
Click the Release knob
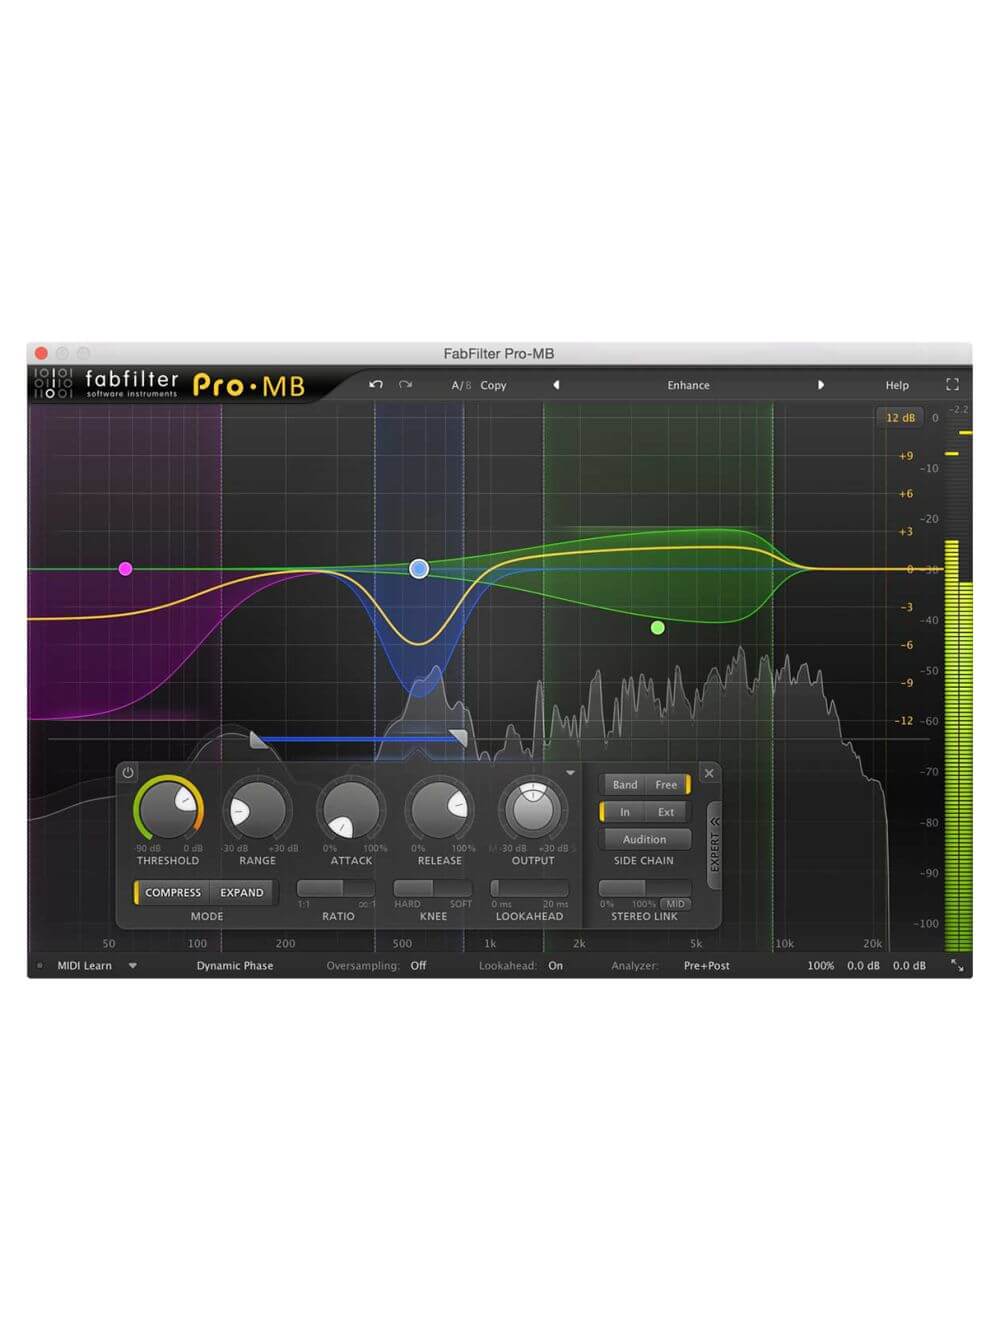point(439,810)
